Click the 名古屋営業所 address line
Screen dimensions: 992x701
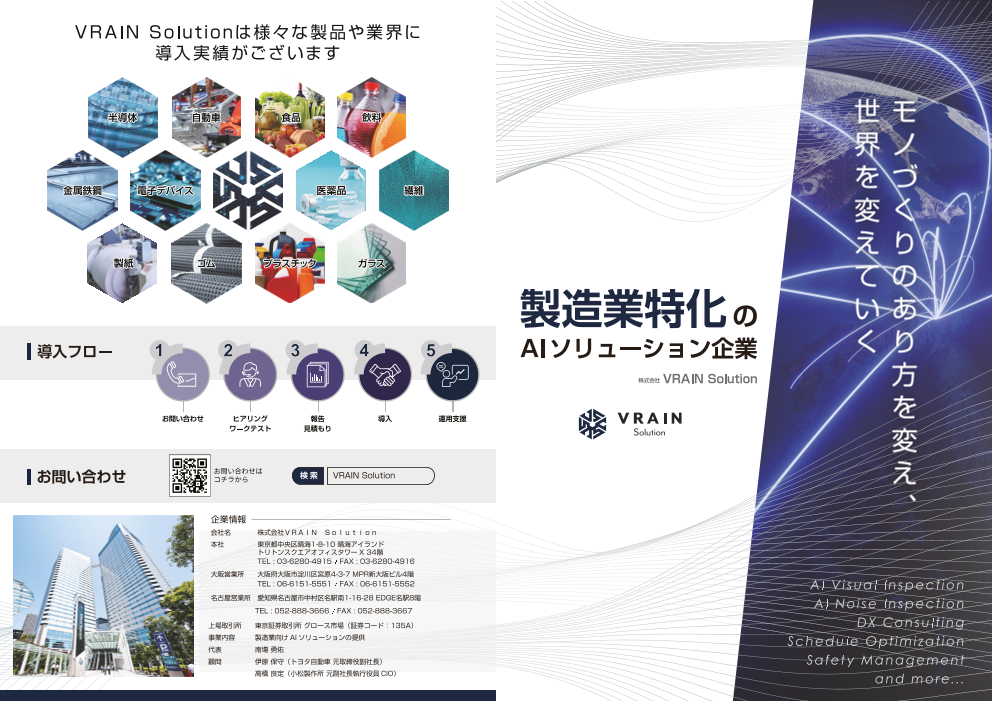click(x=316, y=598)
